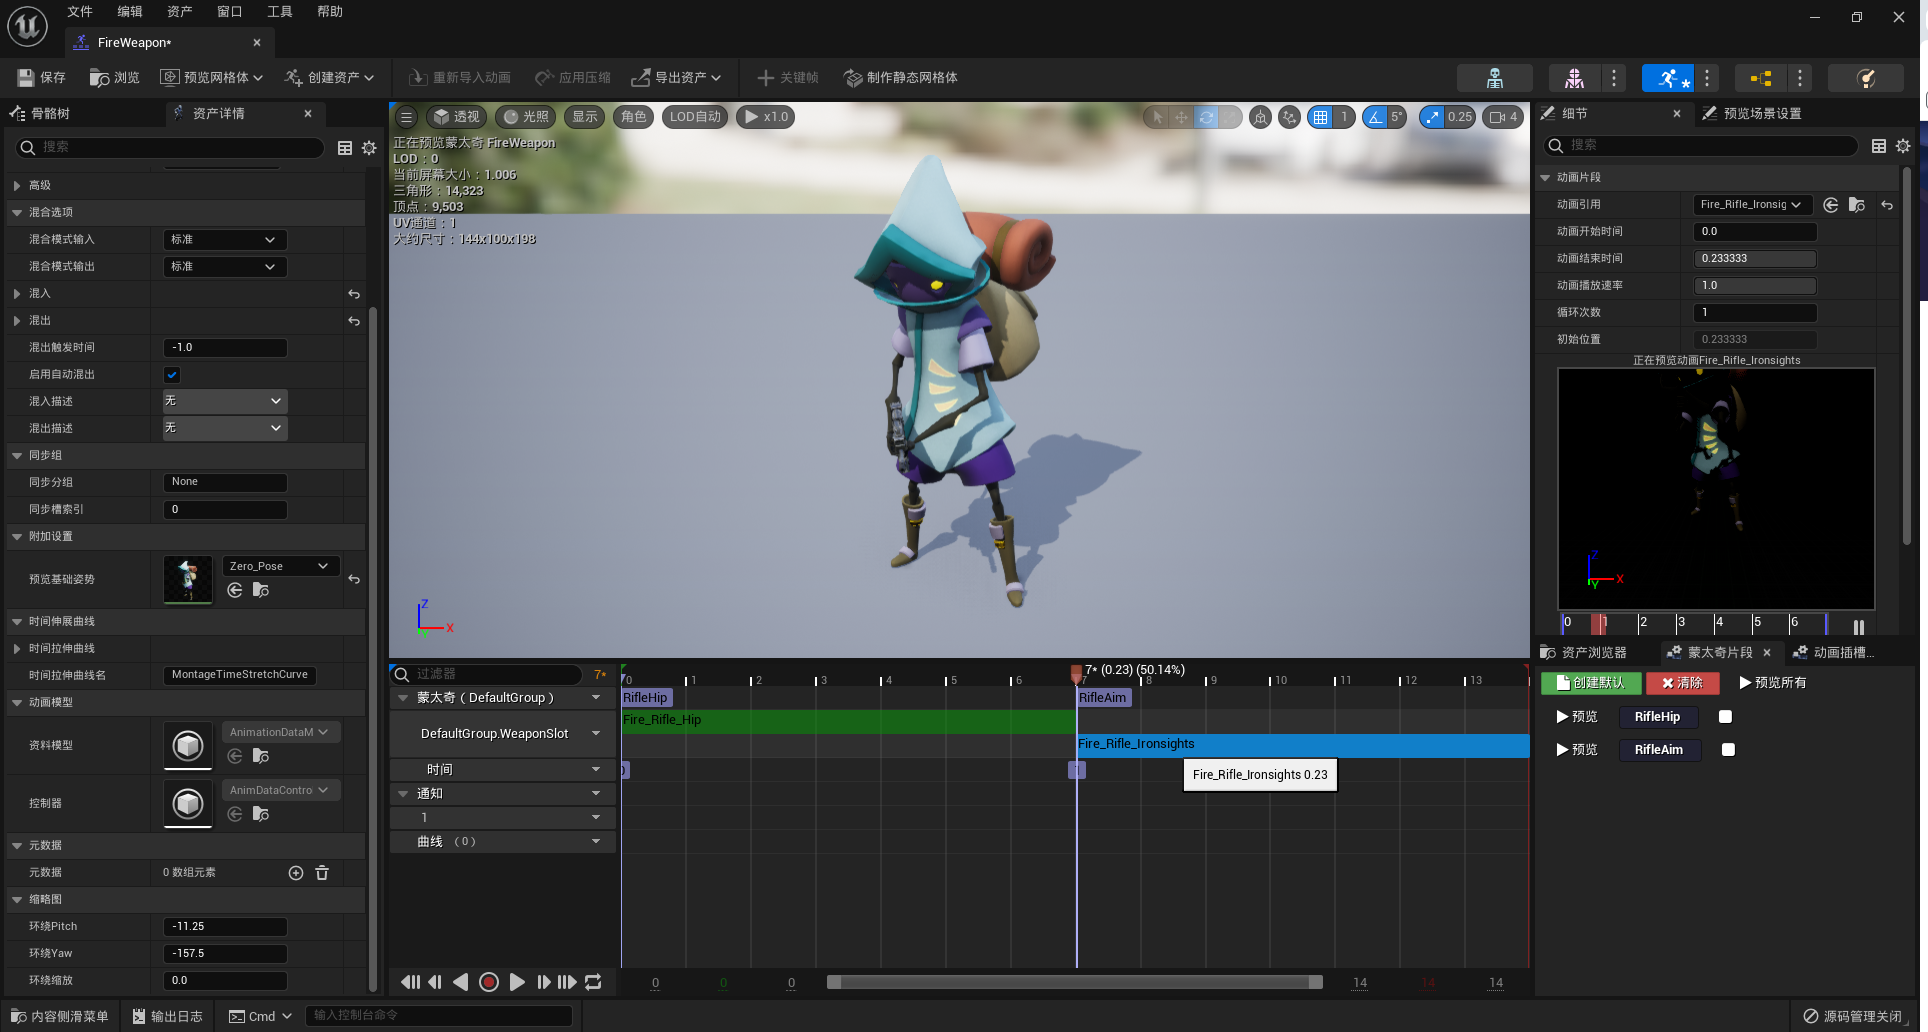Viewport: 1928px width, 1032px height.
Task: Collapse 同步组 section
Action: pos(17,456)
